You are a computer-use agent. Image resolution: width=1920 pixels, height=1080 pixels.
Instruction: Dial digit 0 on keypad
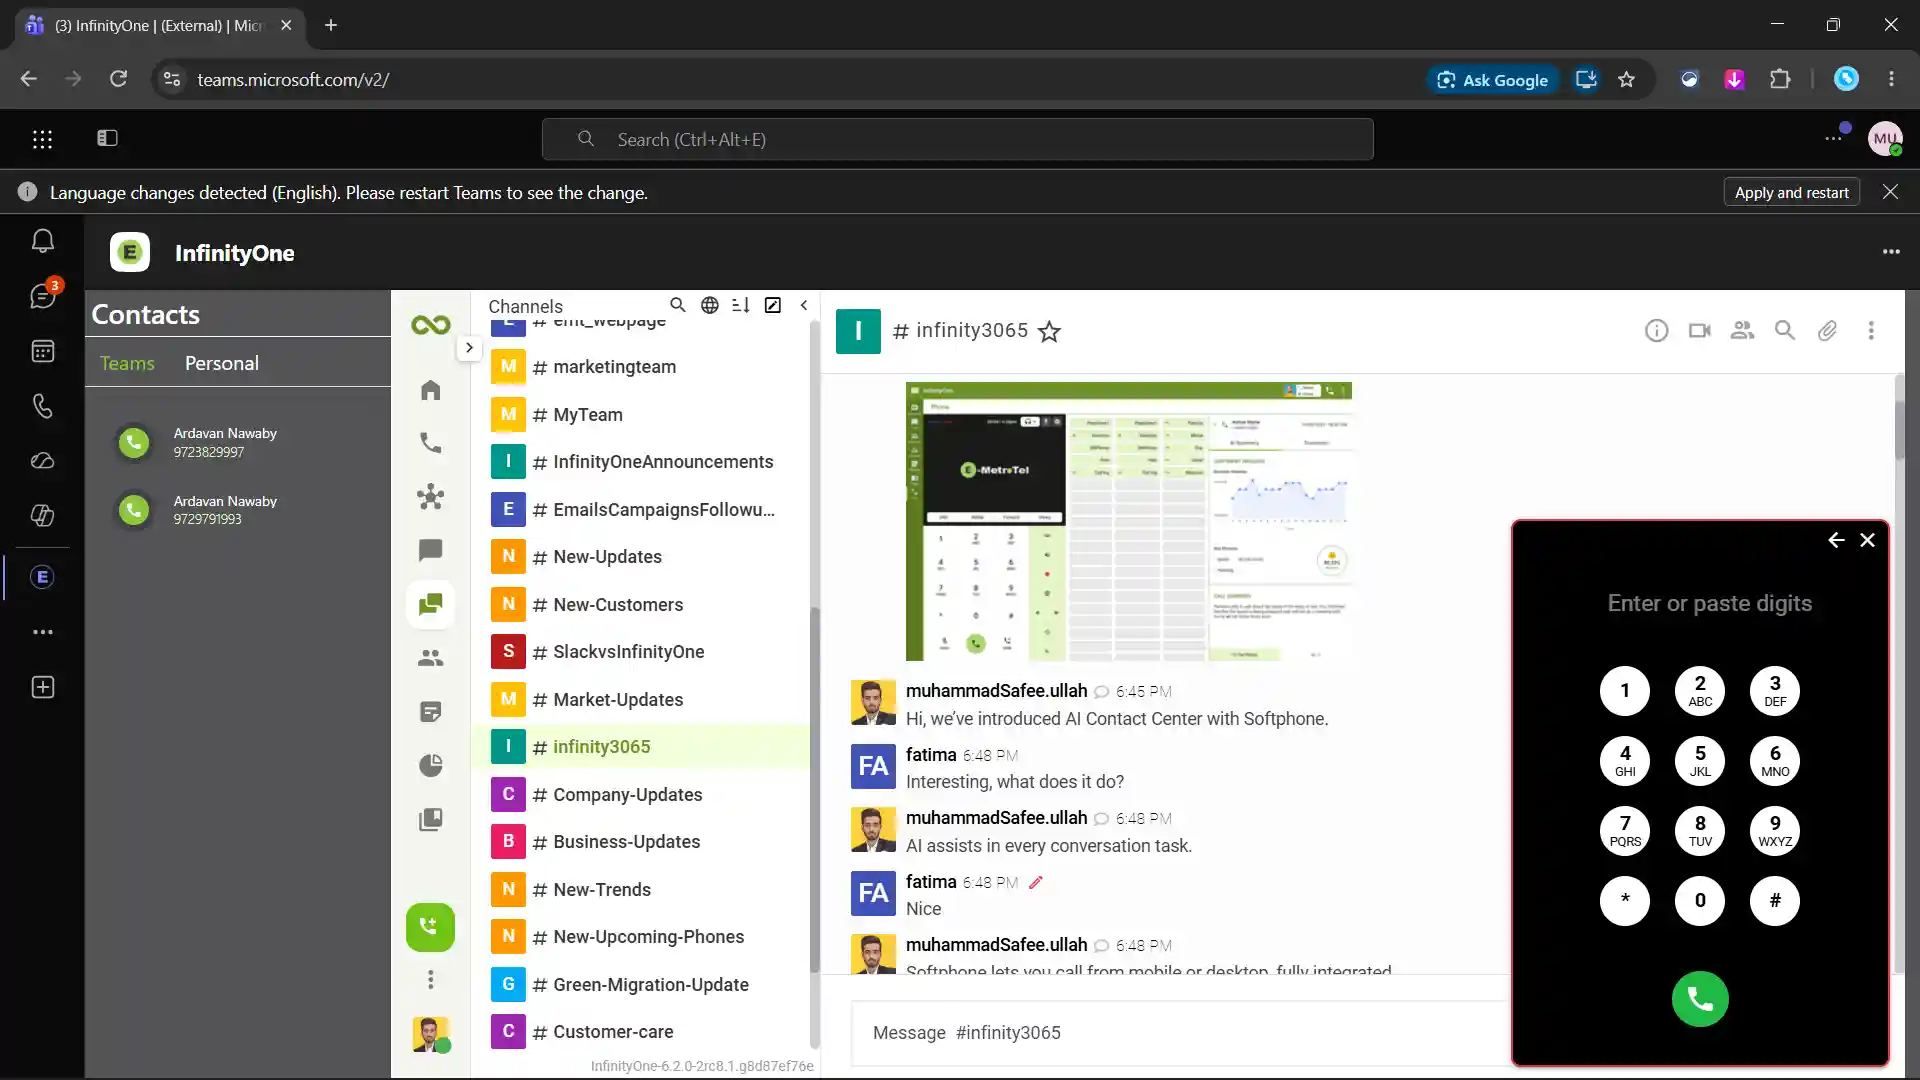click(1700, 901)
